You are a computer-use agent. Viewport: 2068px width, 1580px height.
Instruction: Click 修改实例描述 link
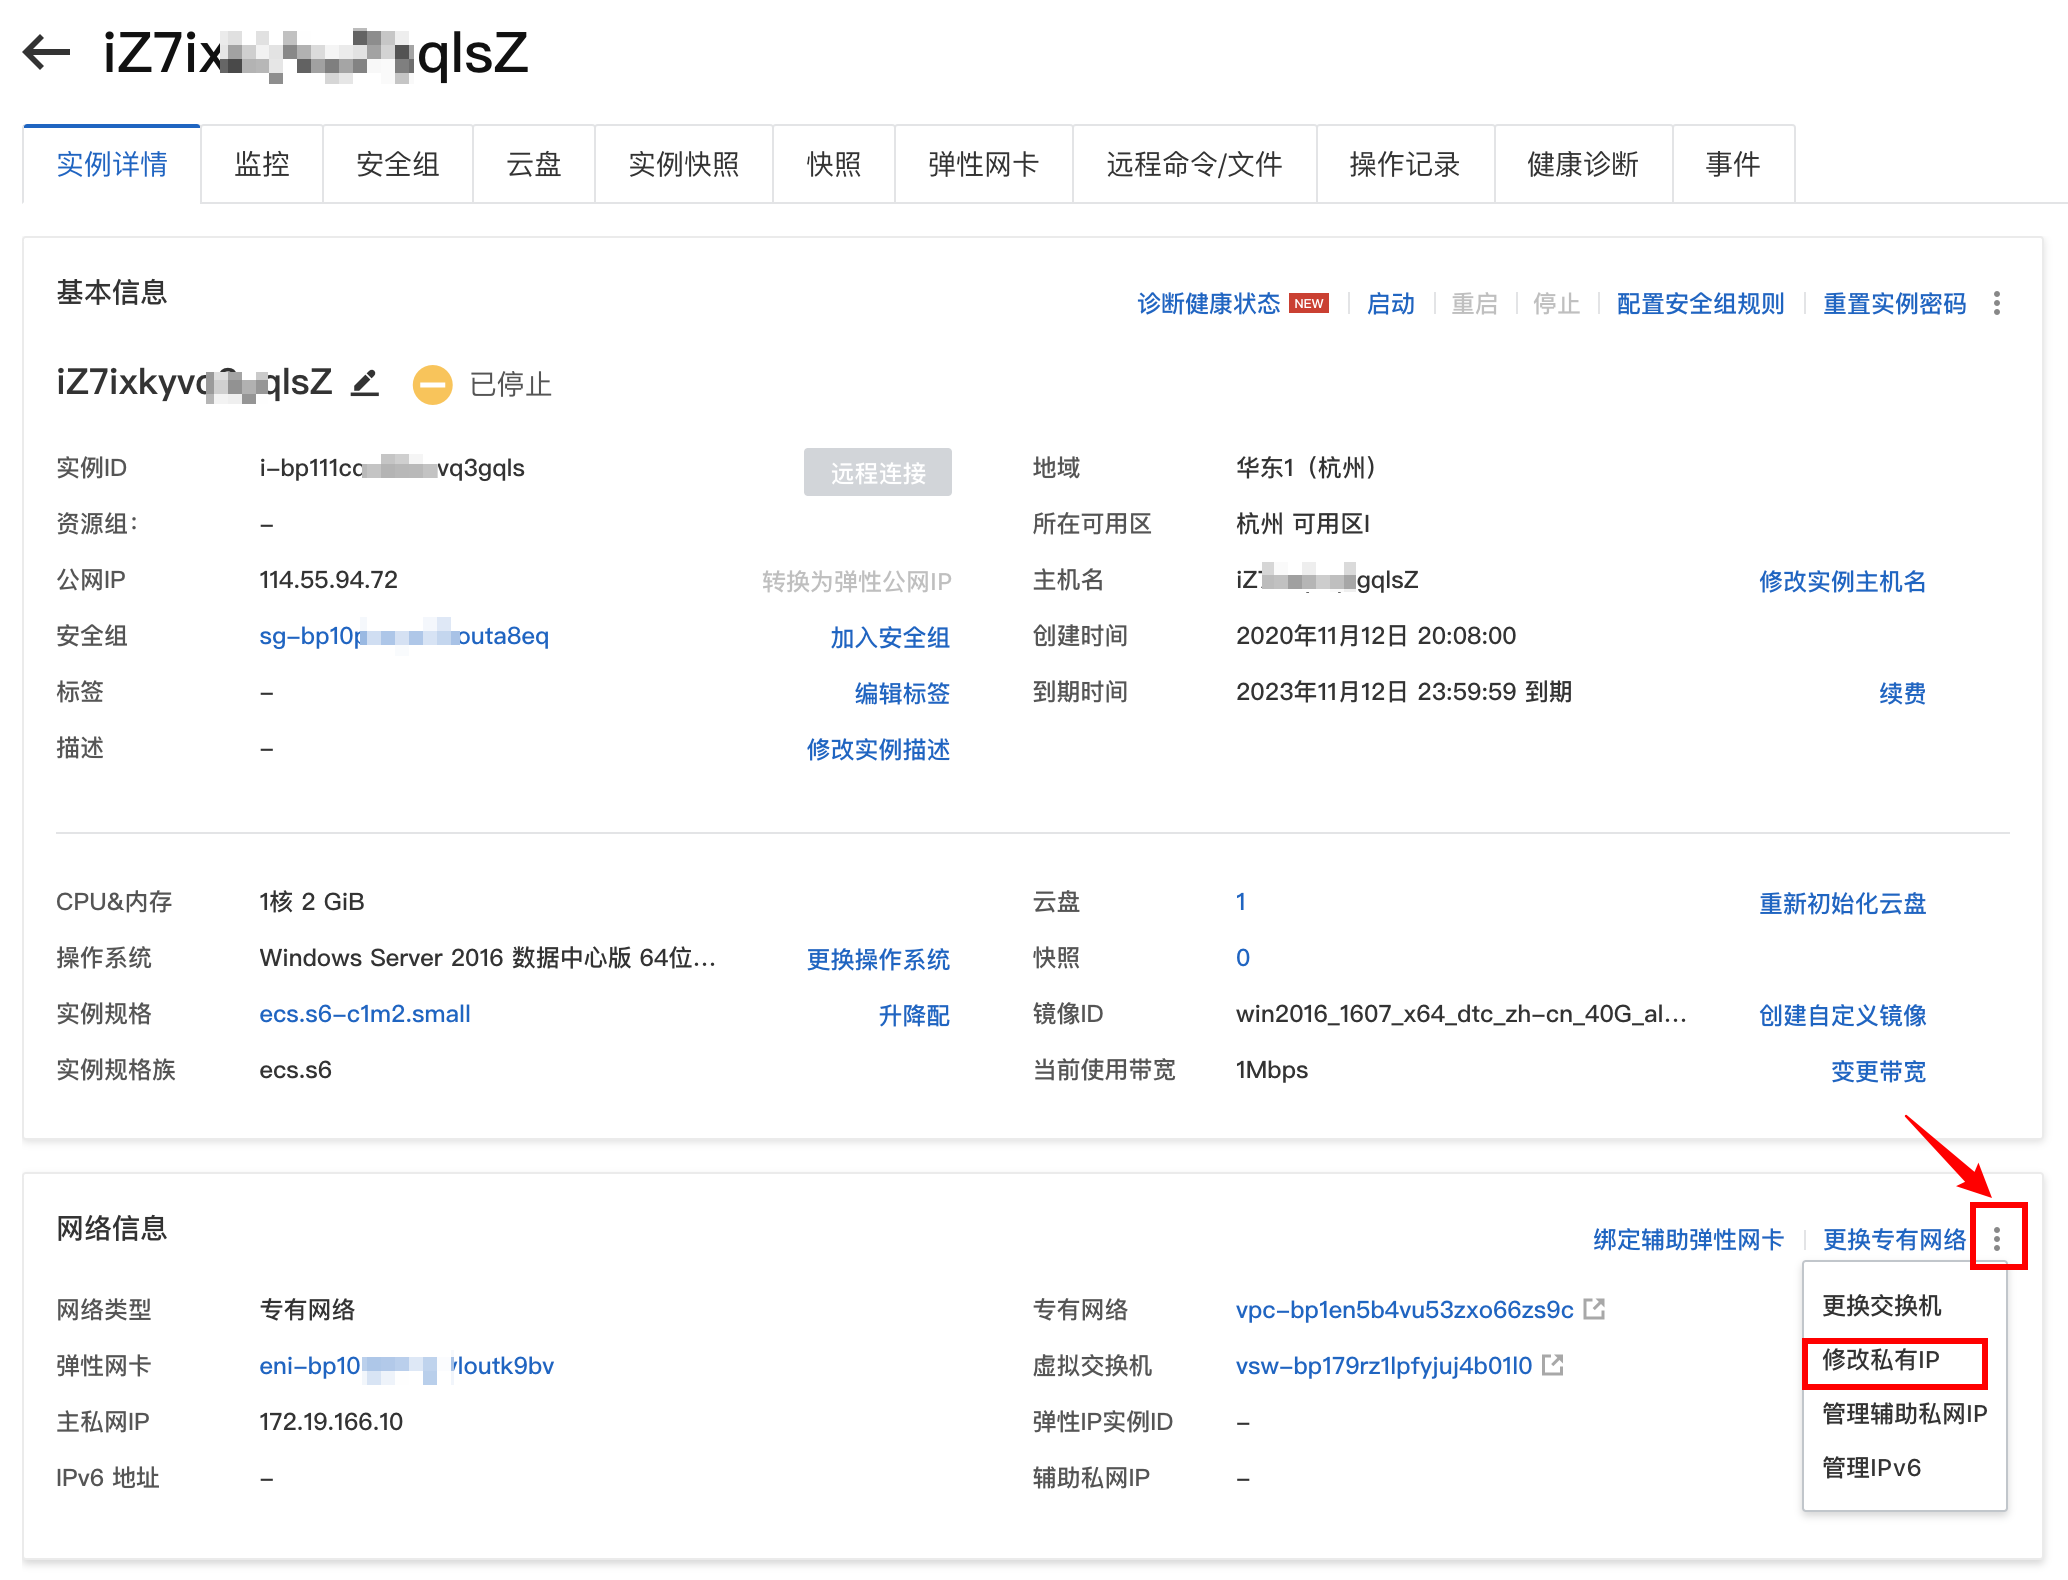(878, 749)
